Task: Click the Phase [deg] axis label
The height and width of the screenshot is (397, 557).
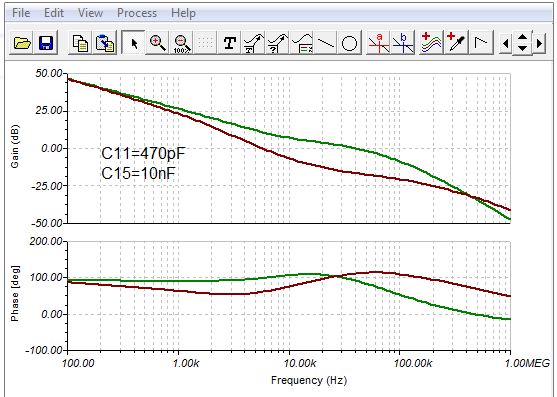Action: (x=15, y=293)
